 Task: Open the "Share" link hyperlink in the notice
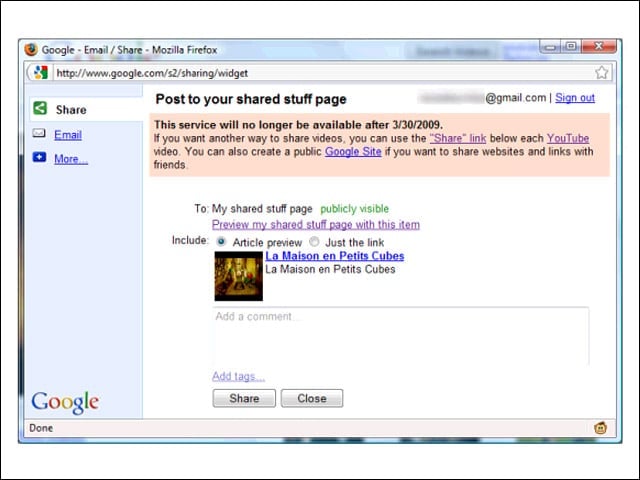point(458,138)
